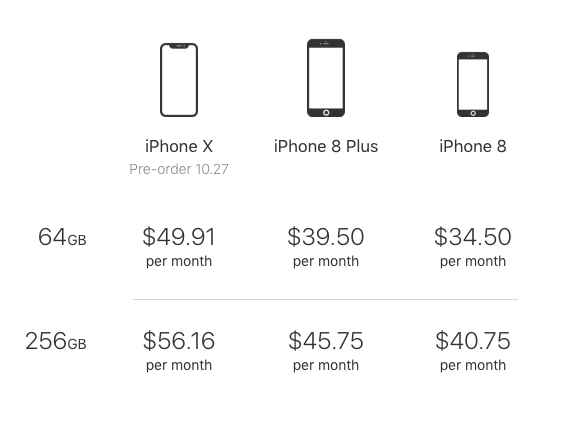
Task: Click the home button on iPhone 8 Plus icon
Action: click(326, 113)
